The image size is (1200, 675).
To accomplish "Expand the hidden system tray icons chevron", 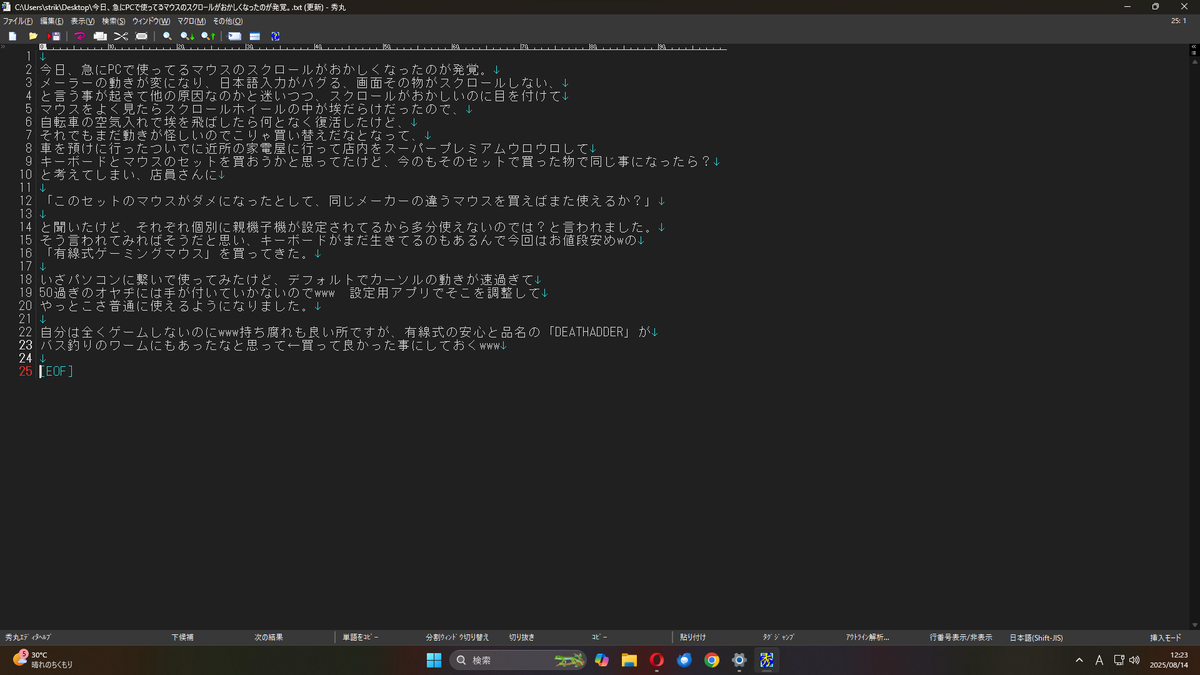I will pyautogui.click(x=1079, y=660).
